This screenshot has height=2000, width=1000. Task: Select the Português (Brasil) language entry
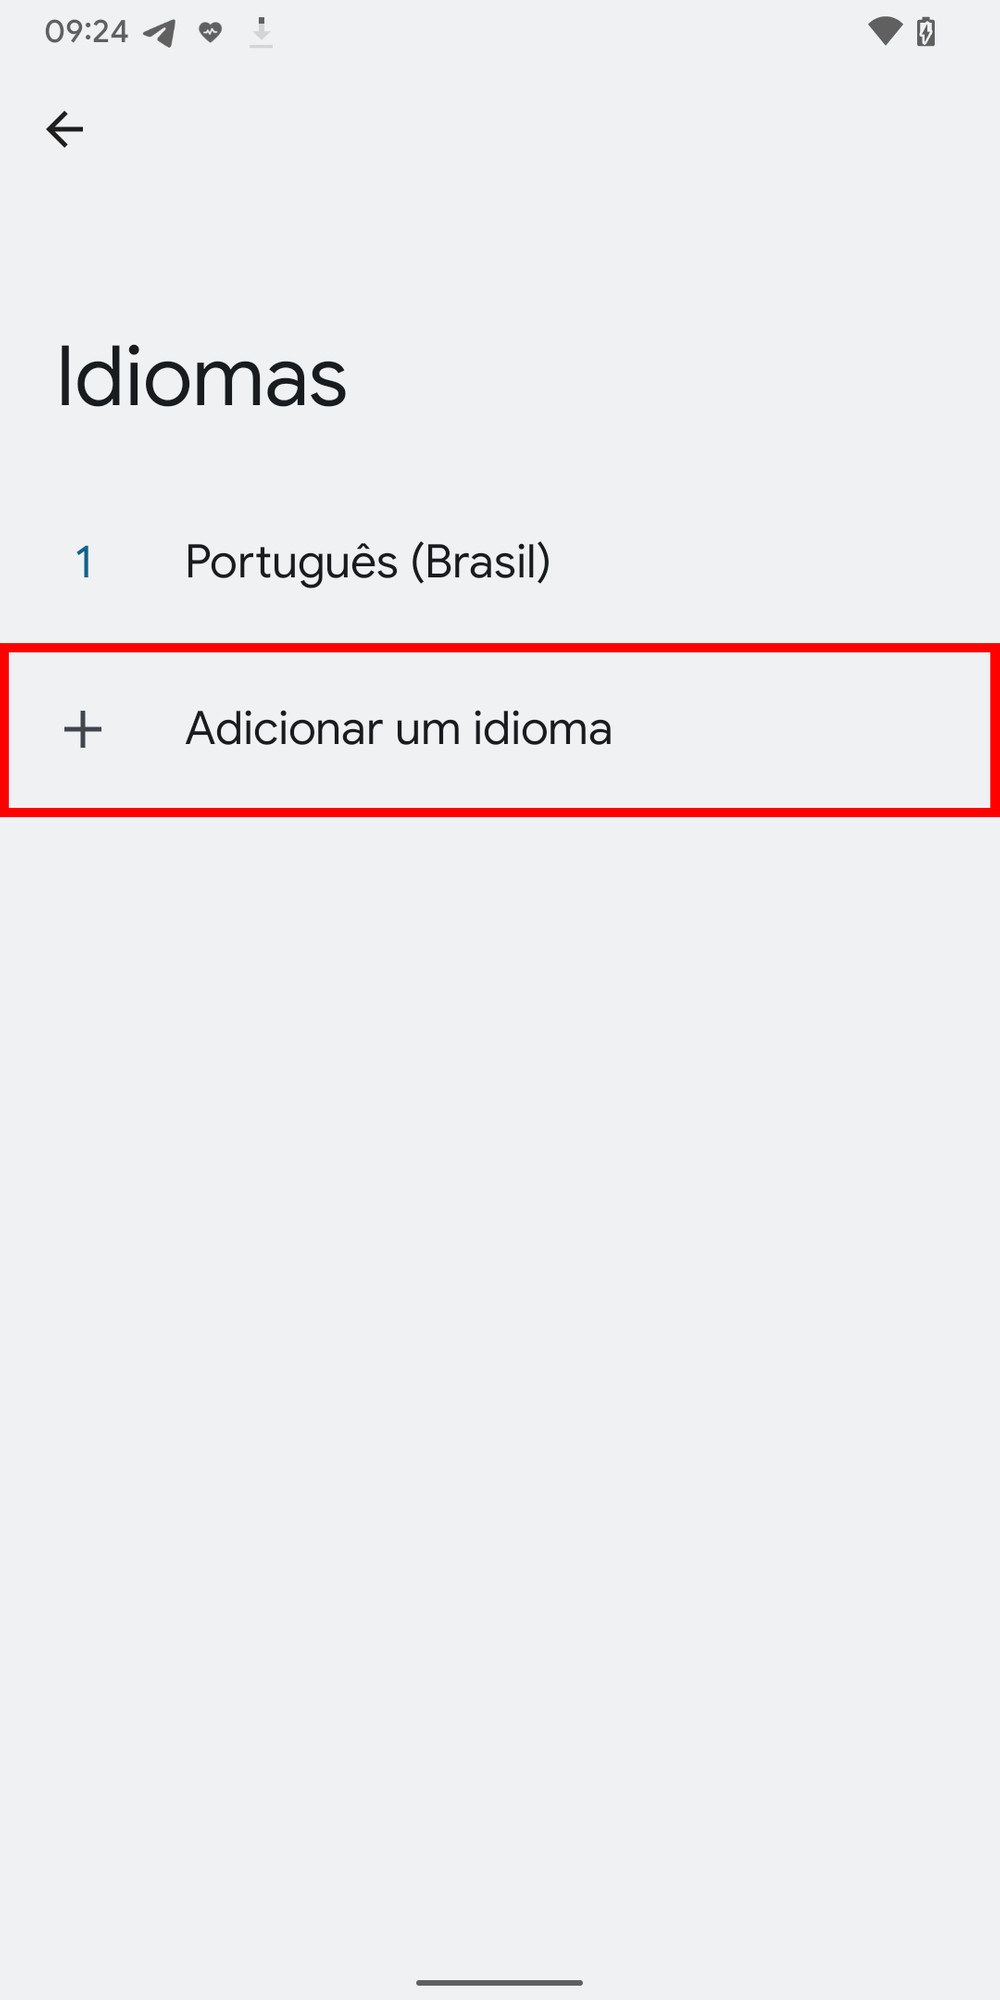[367, 562]
